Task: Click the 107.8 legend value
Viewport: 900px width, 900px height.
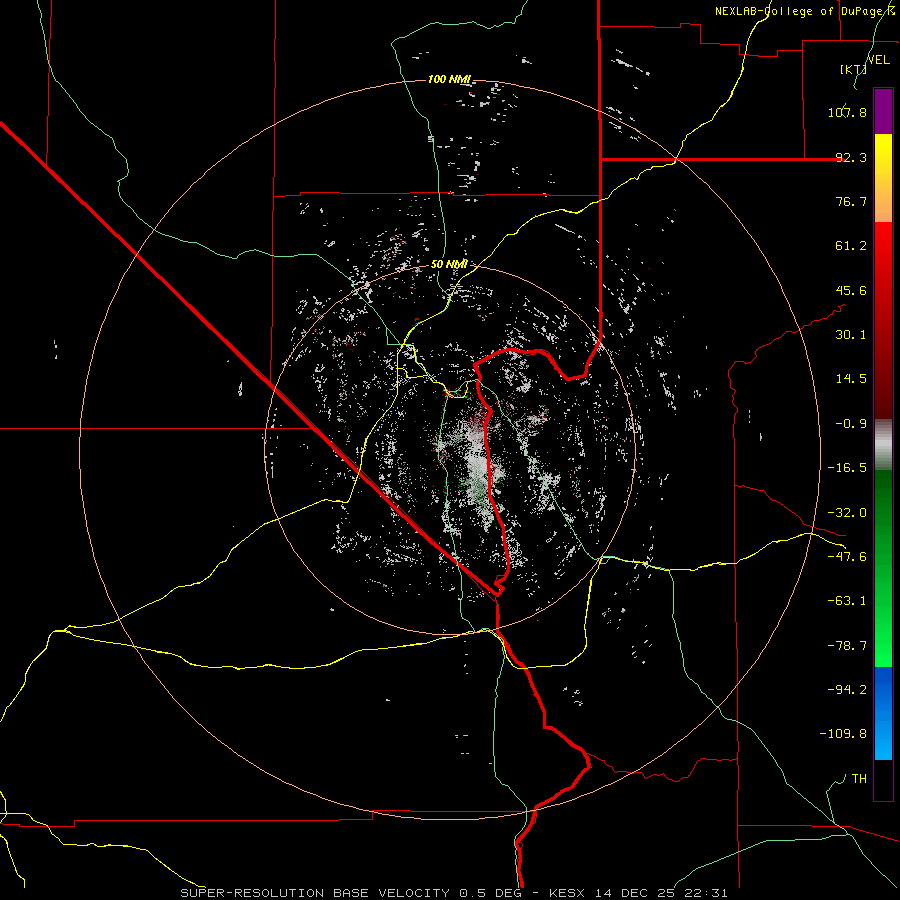Action: click(847, 112)
